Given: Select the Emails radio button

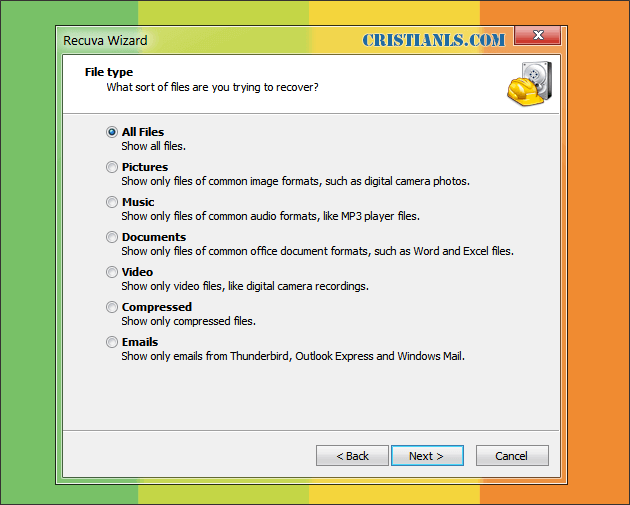Looking at the screenshot, I should coord(112,342).
